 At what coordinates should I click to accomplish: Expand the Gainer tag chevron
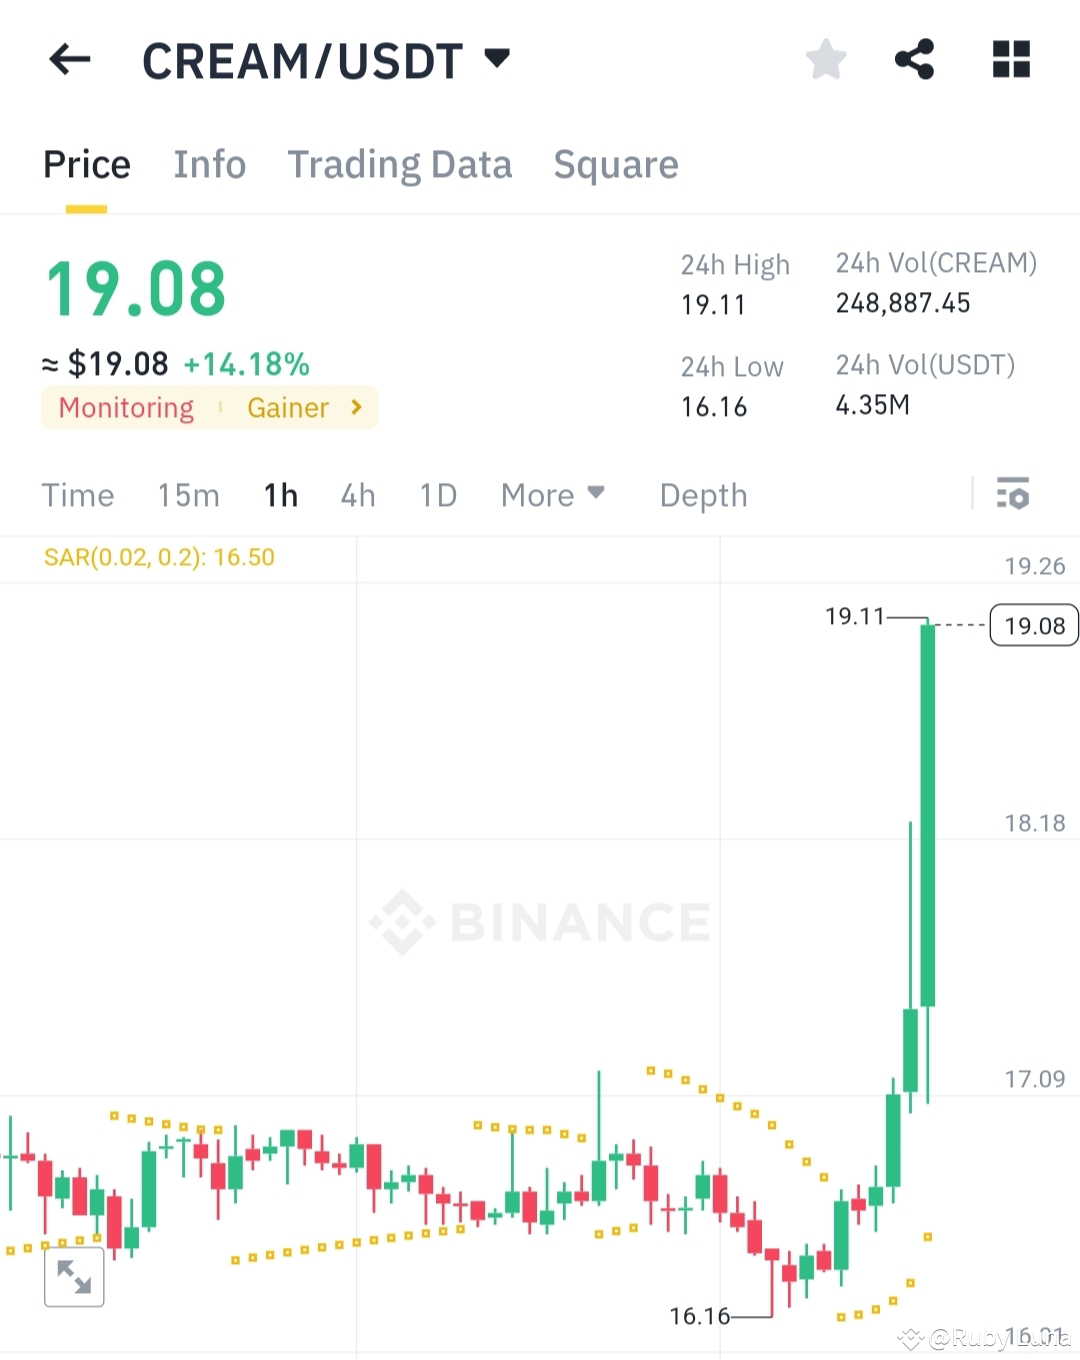click(355, 407)
